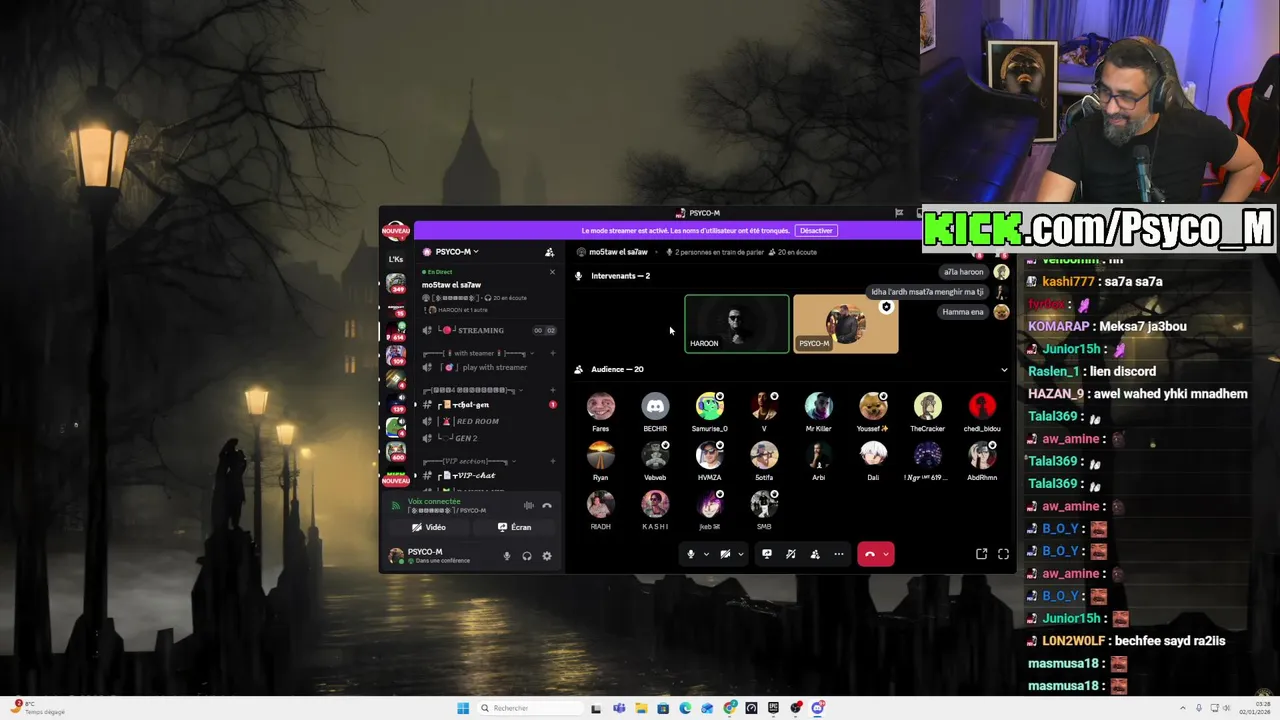Open Microsoft Edge in the taskbar

point(685,708)
